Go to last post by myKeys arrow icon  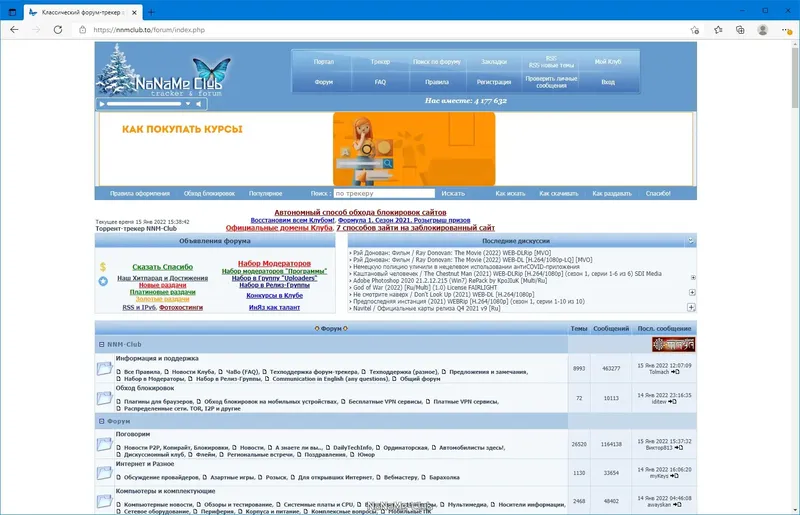[x=674, y=476]
